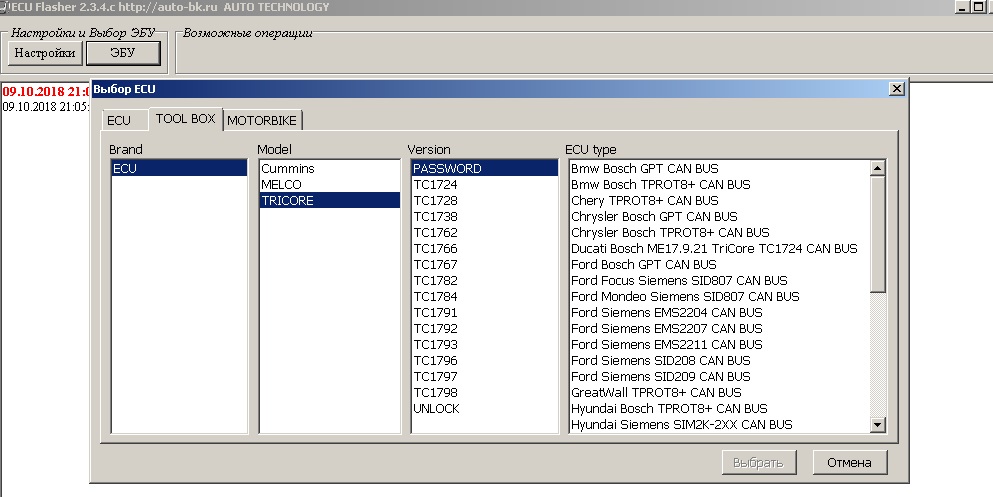Select UNLOCK in the Version list
The image size is (993, 497).
coord(484,408)
